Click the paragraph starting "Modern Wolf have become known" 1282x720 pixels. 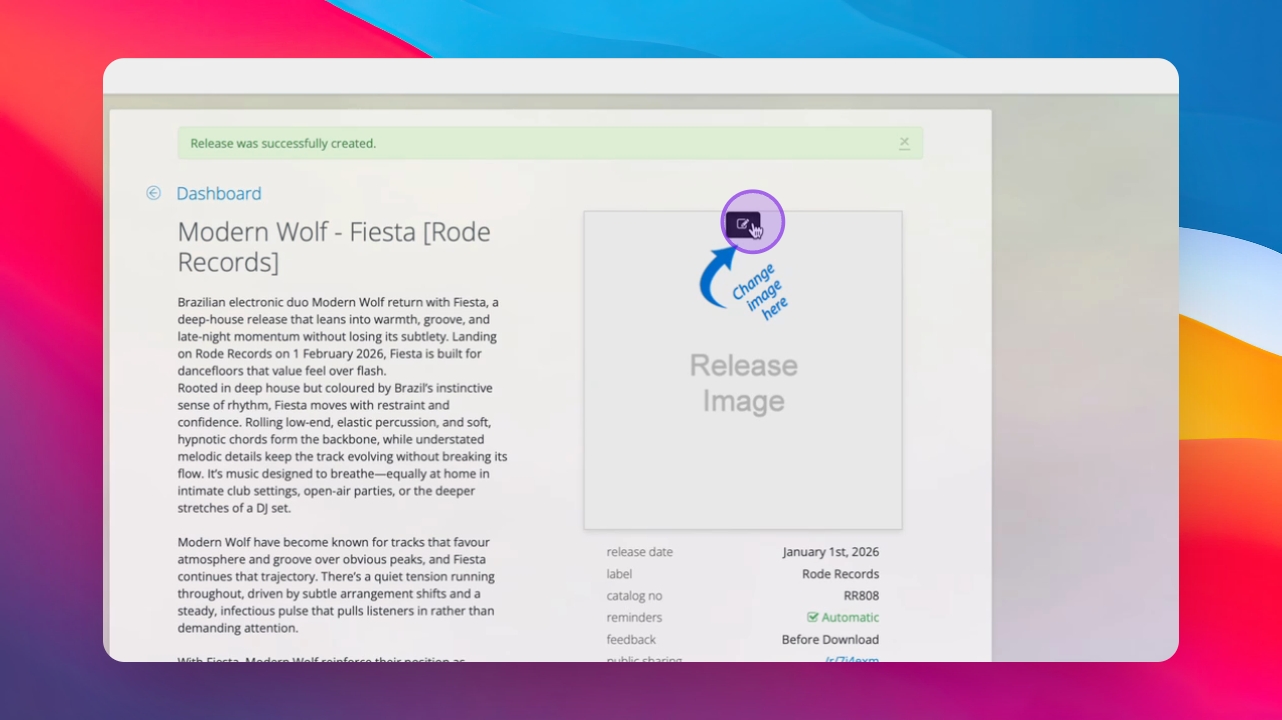tap(337, 585)
